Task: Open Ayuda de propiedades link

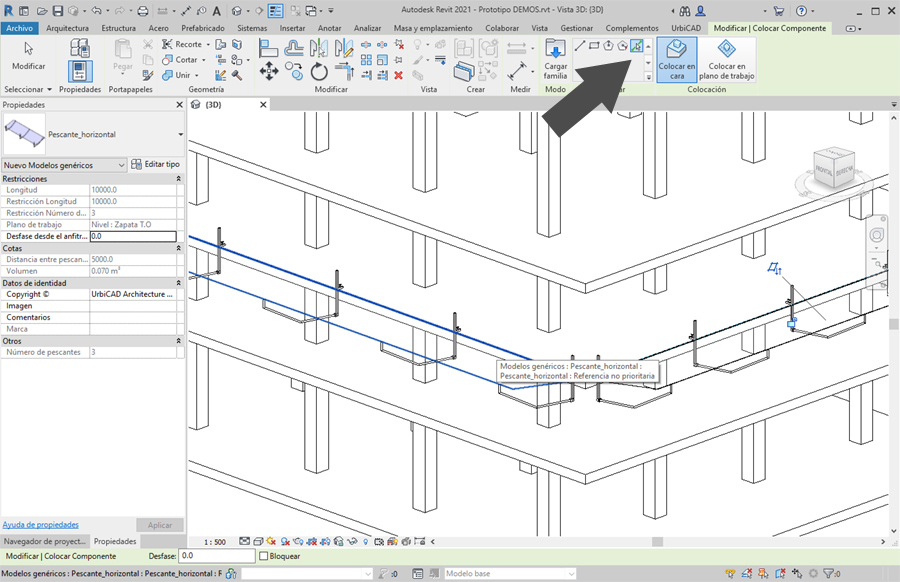Action: (x=40, y=524)
